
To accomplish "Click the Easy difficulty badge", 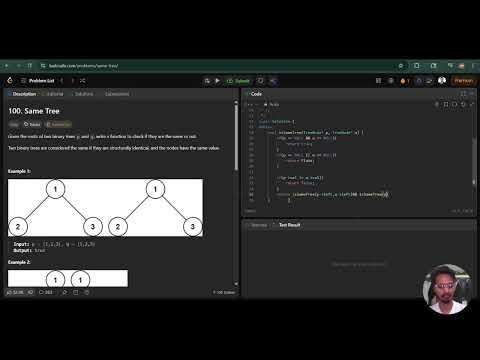I will [14, 124].
